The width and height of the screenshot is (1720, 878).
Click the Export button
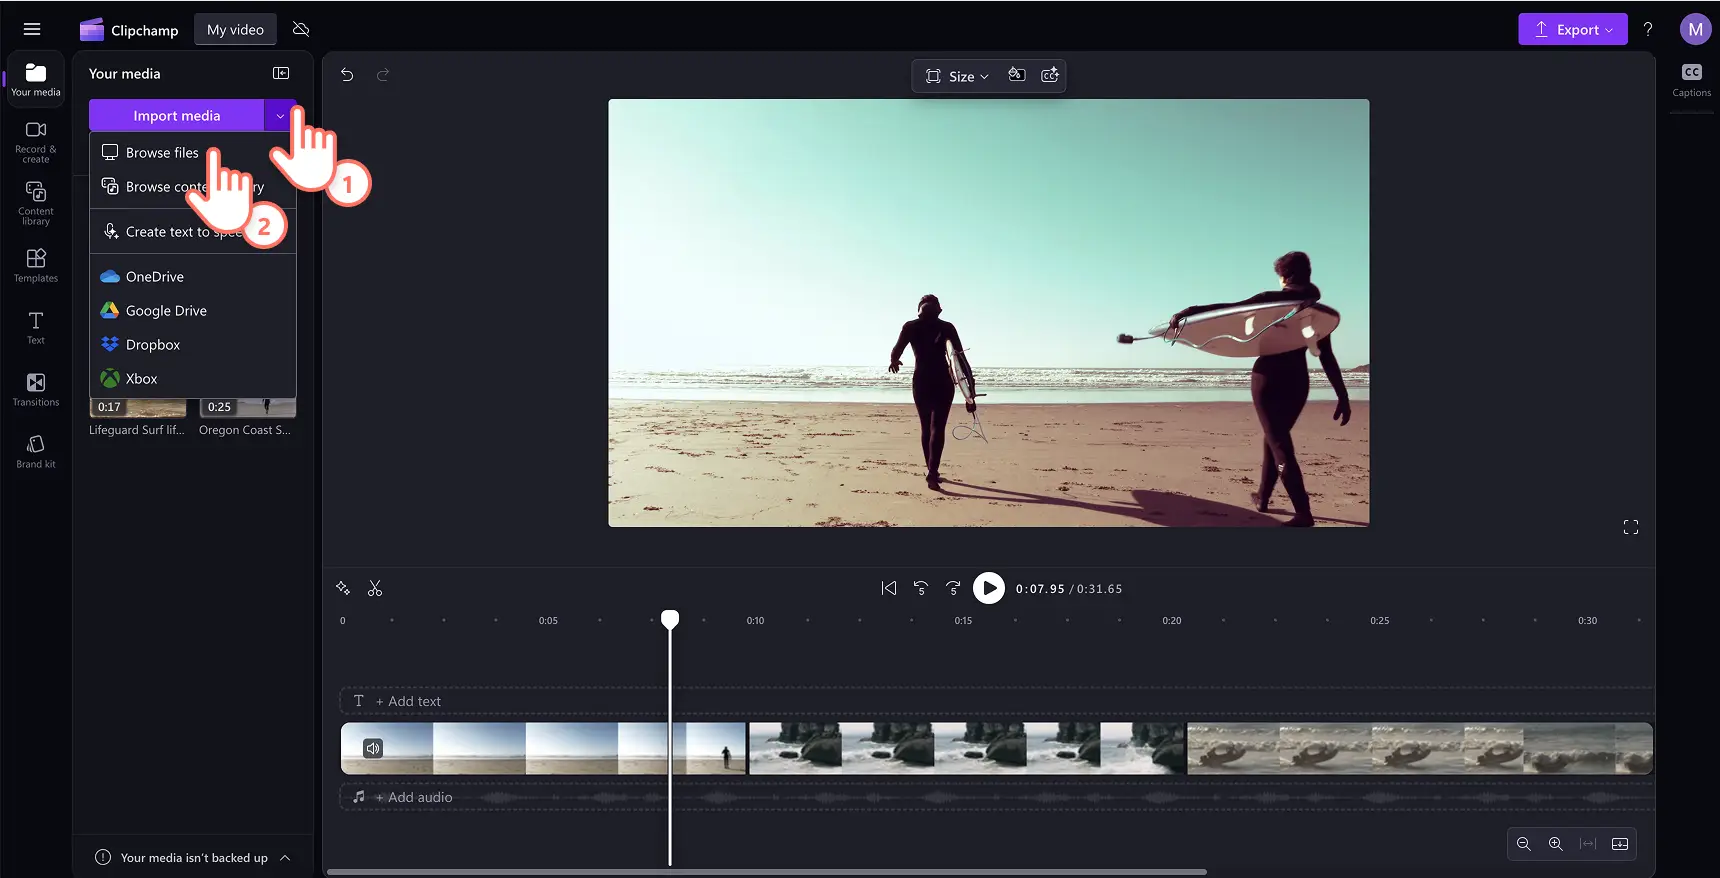pos(1573,29)
